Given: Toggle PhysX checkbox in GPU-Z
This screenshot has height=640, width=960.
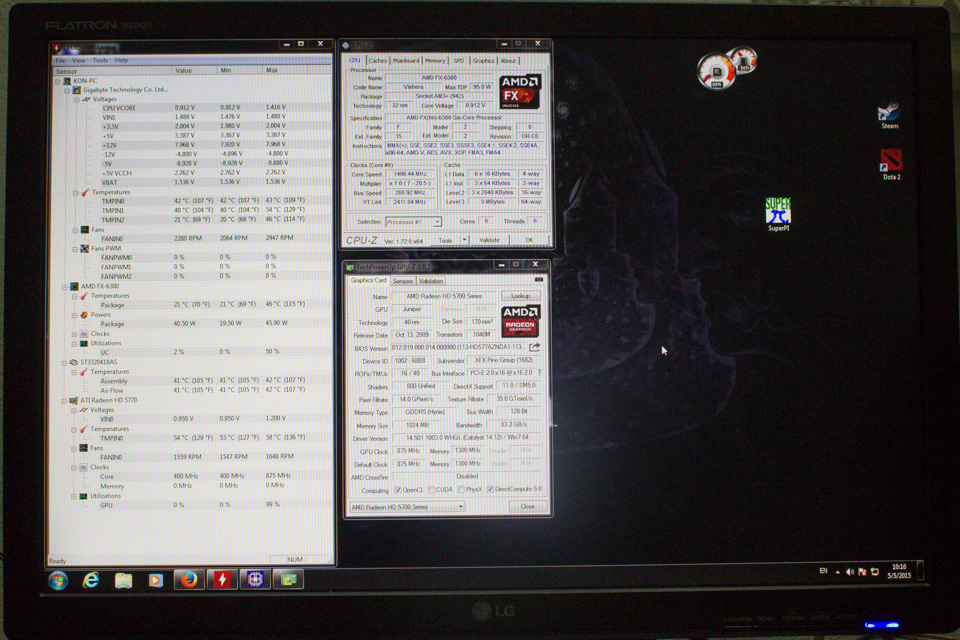Looking at the screenshot, I should coord(461,489).
